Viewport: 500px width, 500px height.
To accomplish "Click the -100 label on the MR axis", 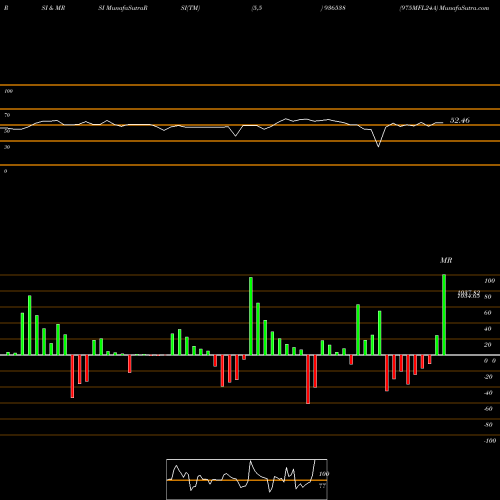I will tap(490, 441).
